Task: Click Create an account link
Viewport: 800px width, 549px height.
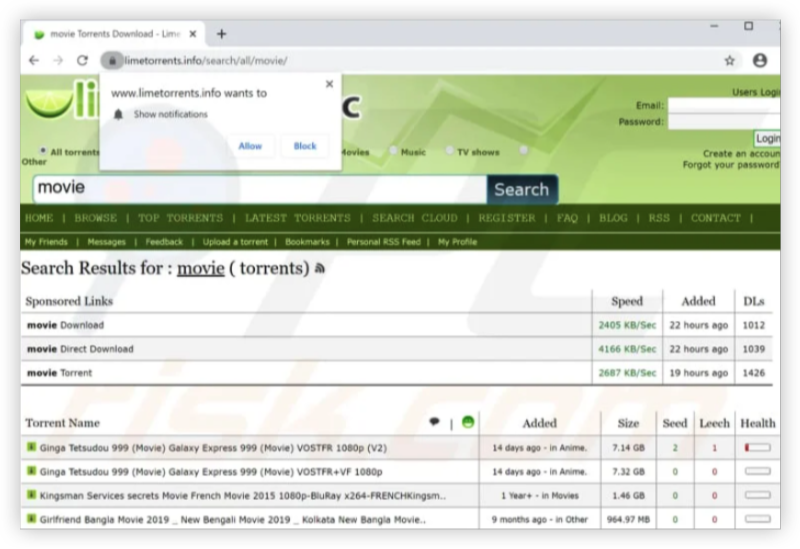Action: pyautogui.click(x=741, y=154)
